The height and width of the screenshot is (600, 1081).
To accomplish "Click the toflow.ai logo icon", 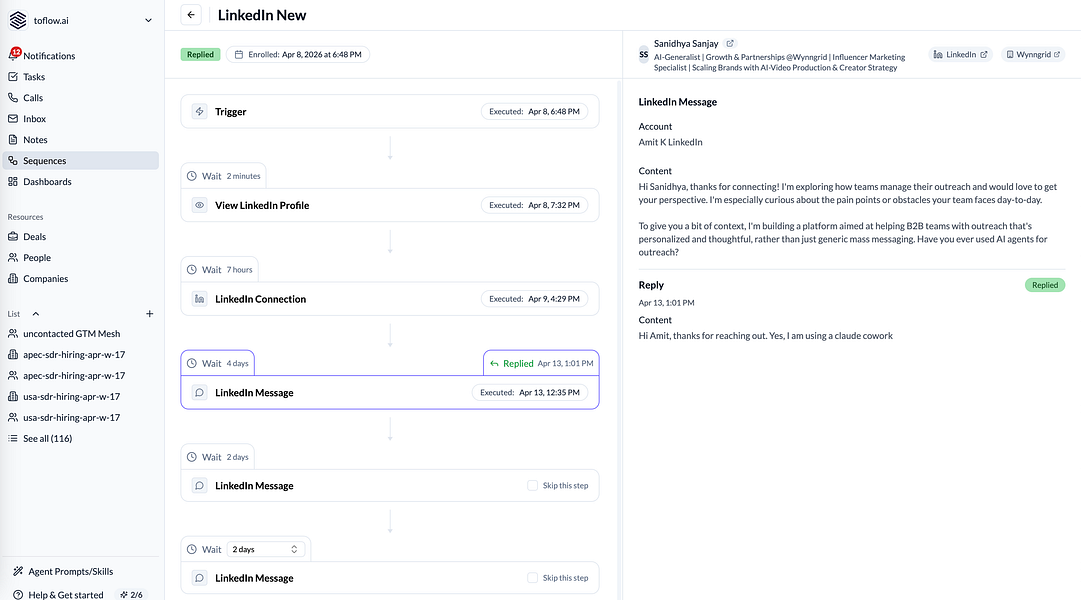I will [18, 20].
